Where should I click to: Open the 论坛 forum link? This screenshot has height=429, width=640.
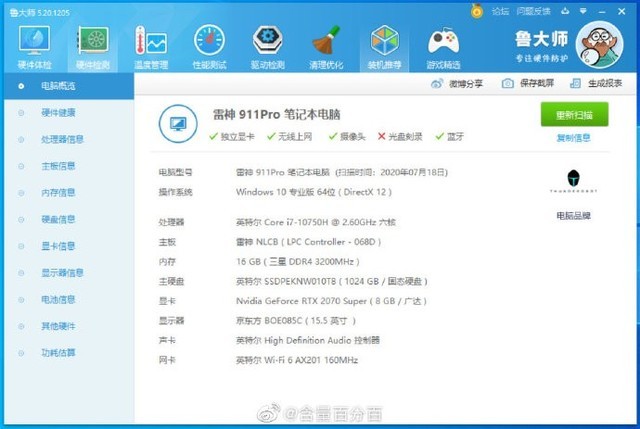click(x=500, y=11)
